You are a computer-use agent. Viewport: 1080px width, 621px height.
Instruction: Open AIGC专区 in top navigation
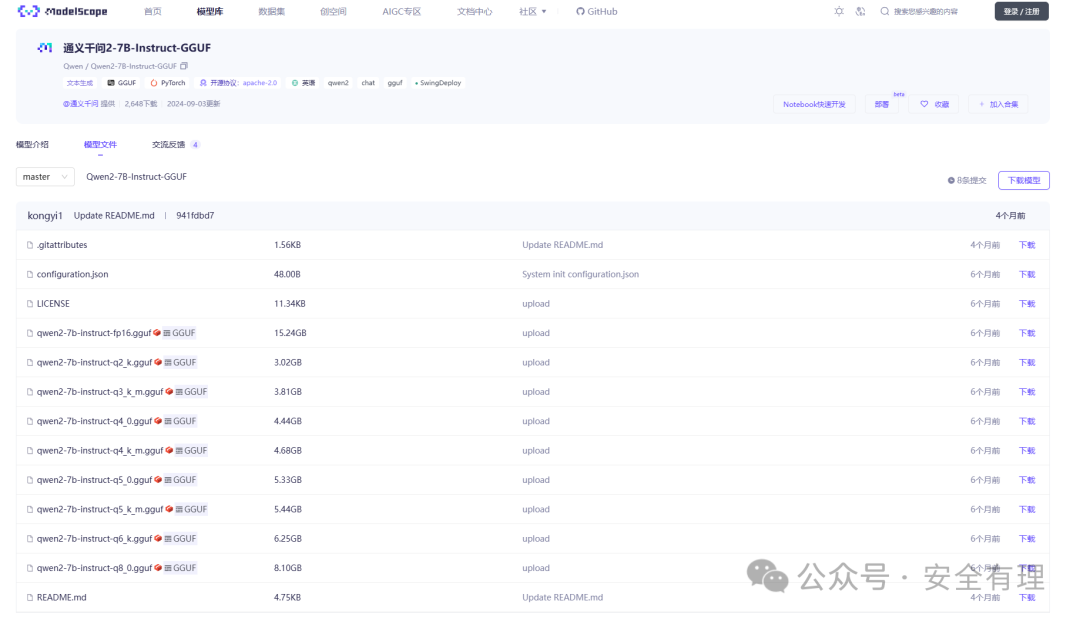(x=402, y=11)
